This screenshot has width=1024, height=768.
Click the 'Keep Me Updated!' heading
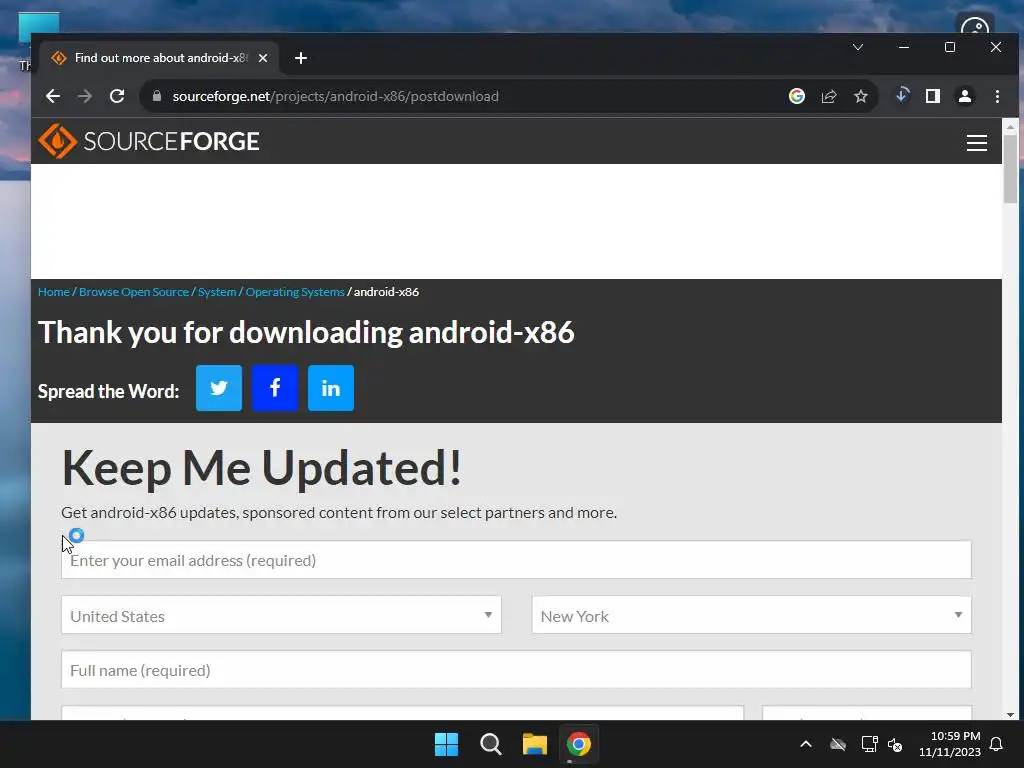point(261,468)
